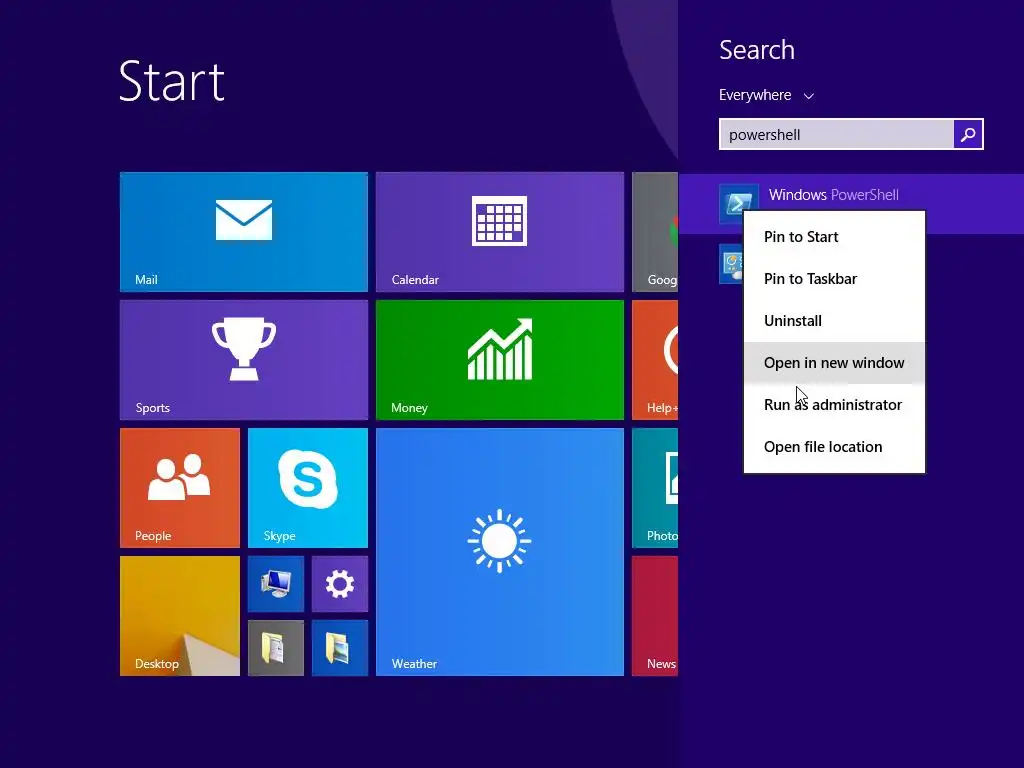Image resolution: width=1024 pixels, height=768 pixels.
Task: Open the Desktop tile
Action: pos(180,616)
